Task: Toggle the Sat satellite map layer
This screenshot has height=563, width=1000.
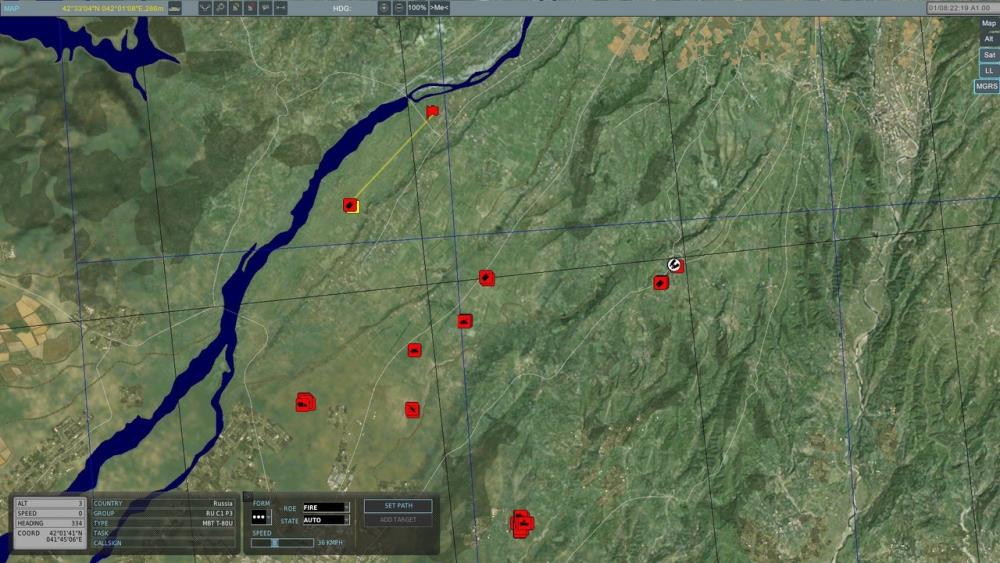Action: point(988,55)
